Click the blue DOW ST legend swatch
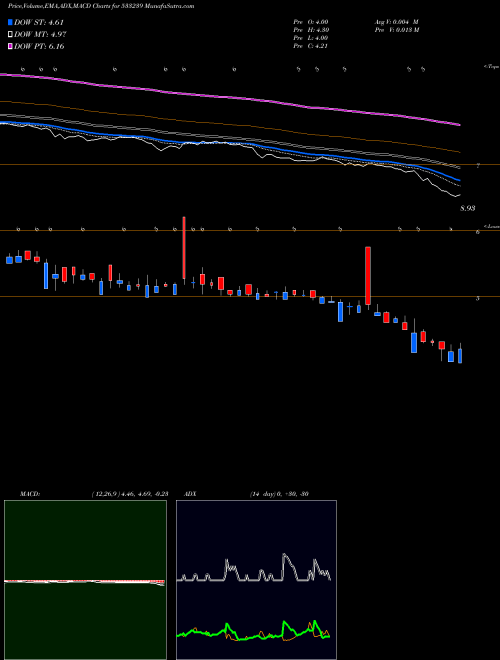Viewport: 500px width, 660px height. click(11, 22)
